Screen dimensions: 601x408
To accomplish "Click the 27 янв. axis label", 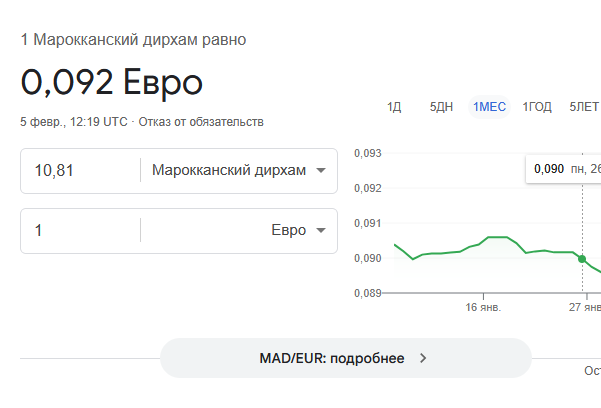I will point(583,308).
